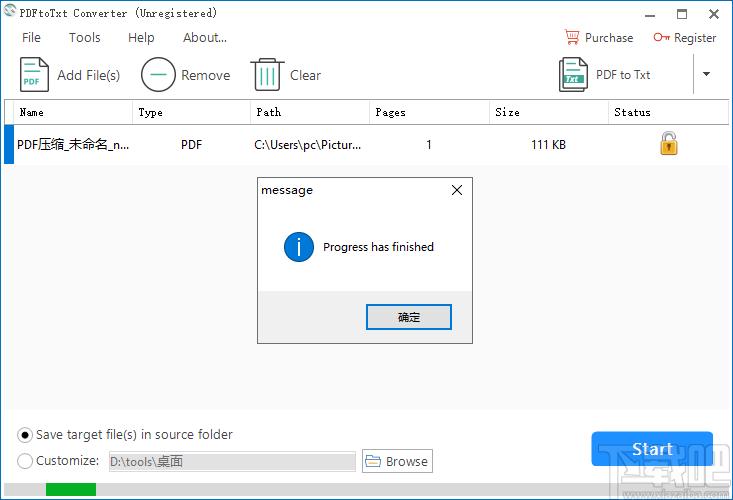Click the unlocked padlock status icon
Screen dimensions: 733x500
point(669,143)
